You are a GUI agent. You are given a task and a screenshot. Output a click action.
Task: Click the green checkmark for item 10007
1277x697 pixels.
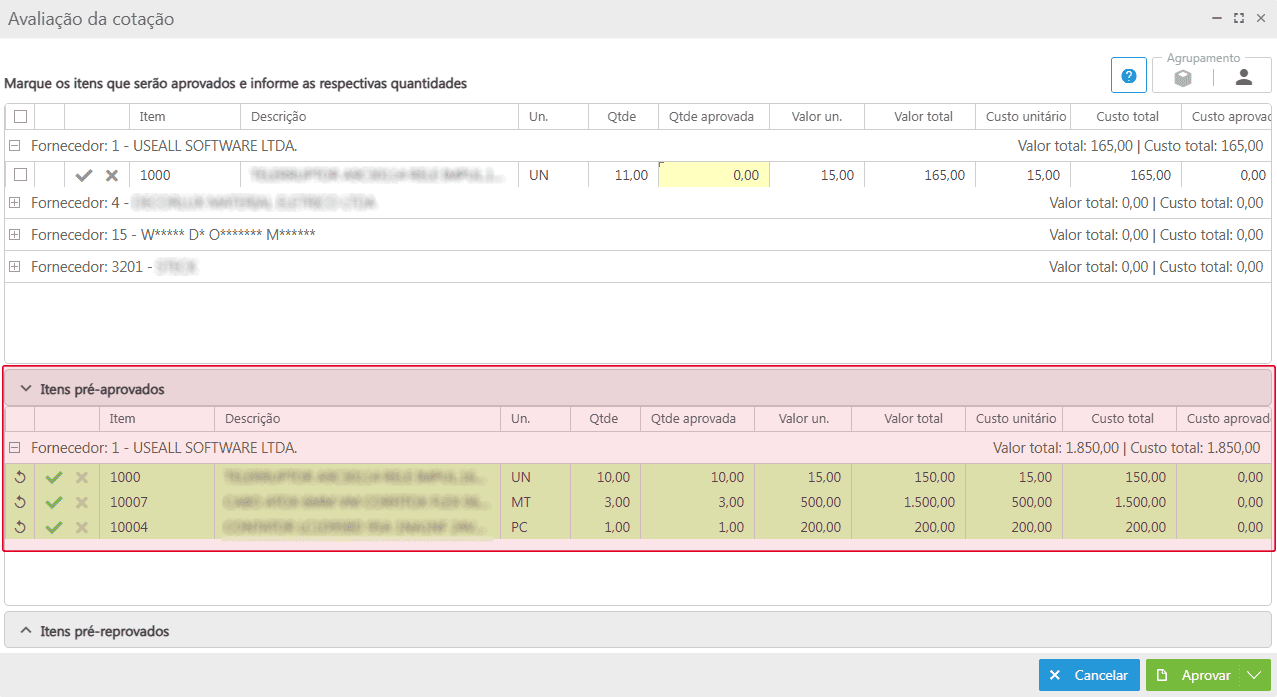(x=54, y=502)
